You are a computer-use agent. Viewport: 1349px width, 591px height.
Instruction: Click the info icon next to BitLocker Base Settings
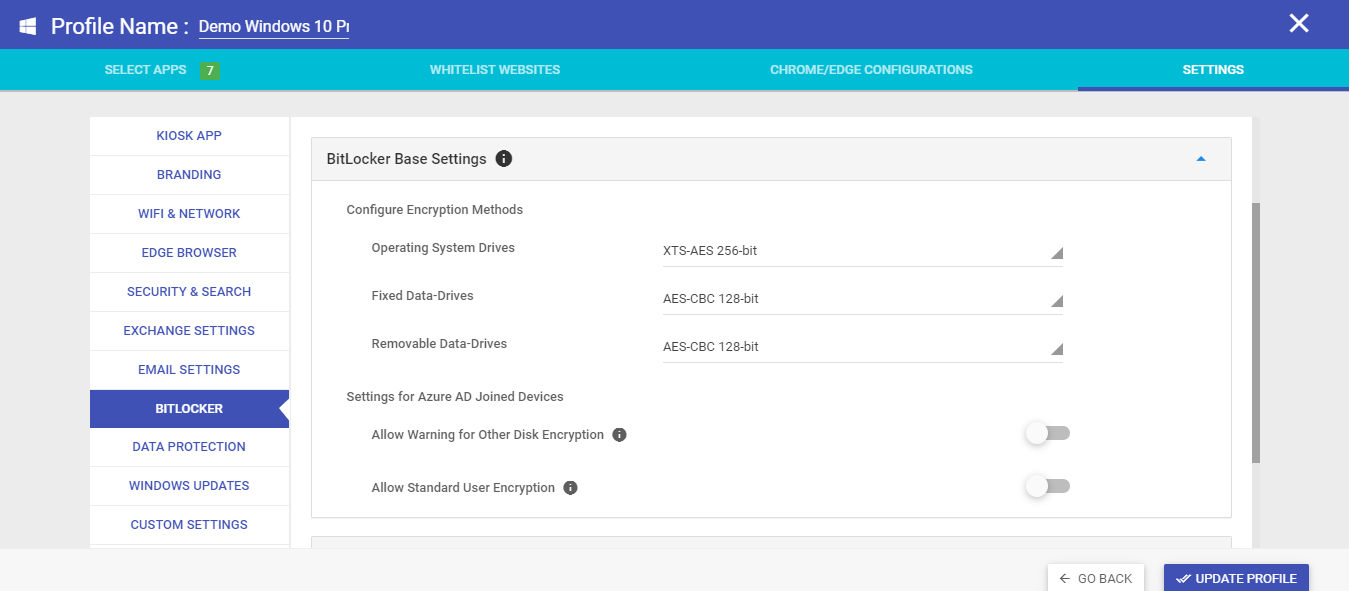pyautogui.click(x=504, y=159)
